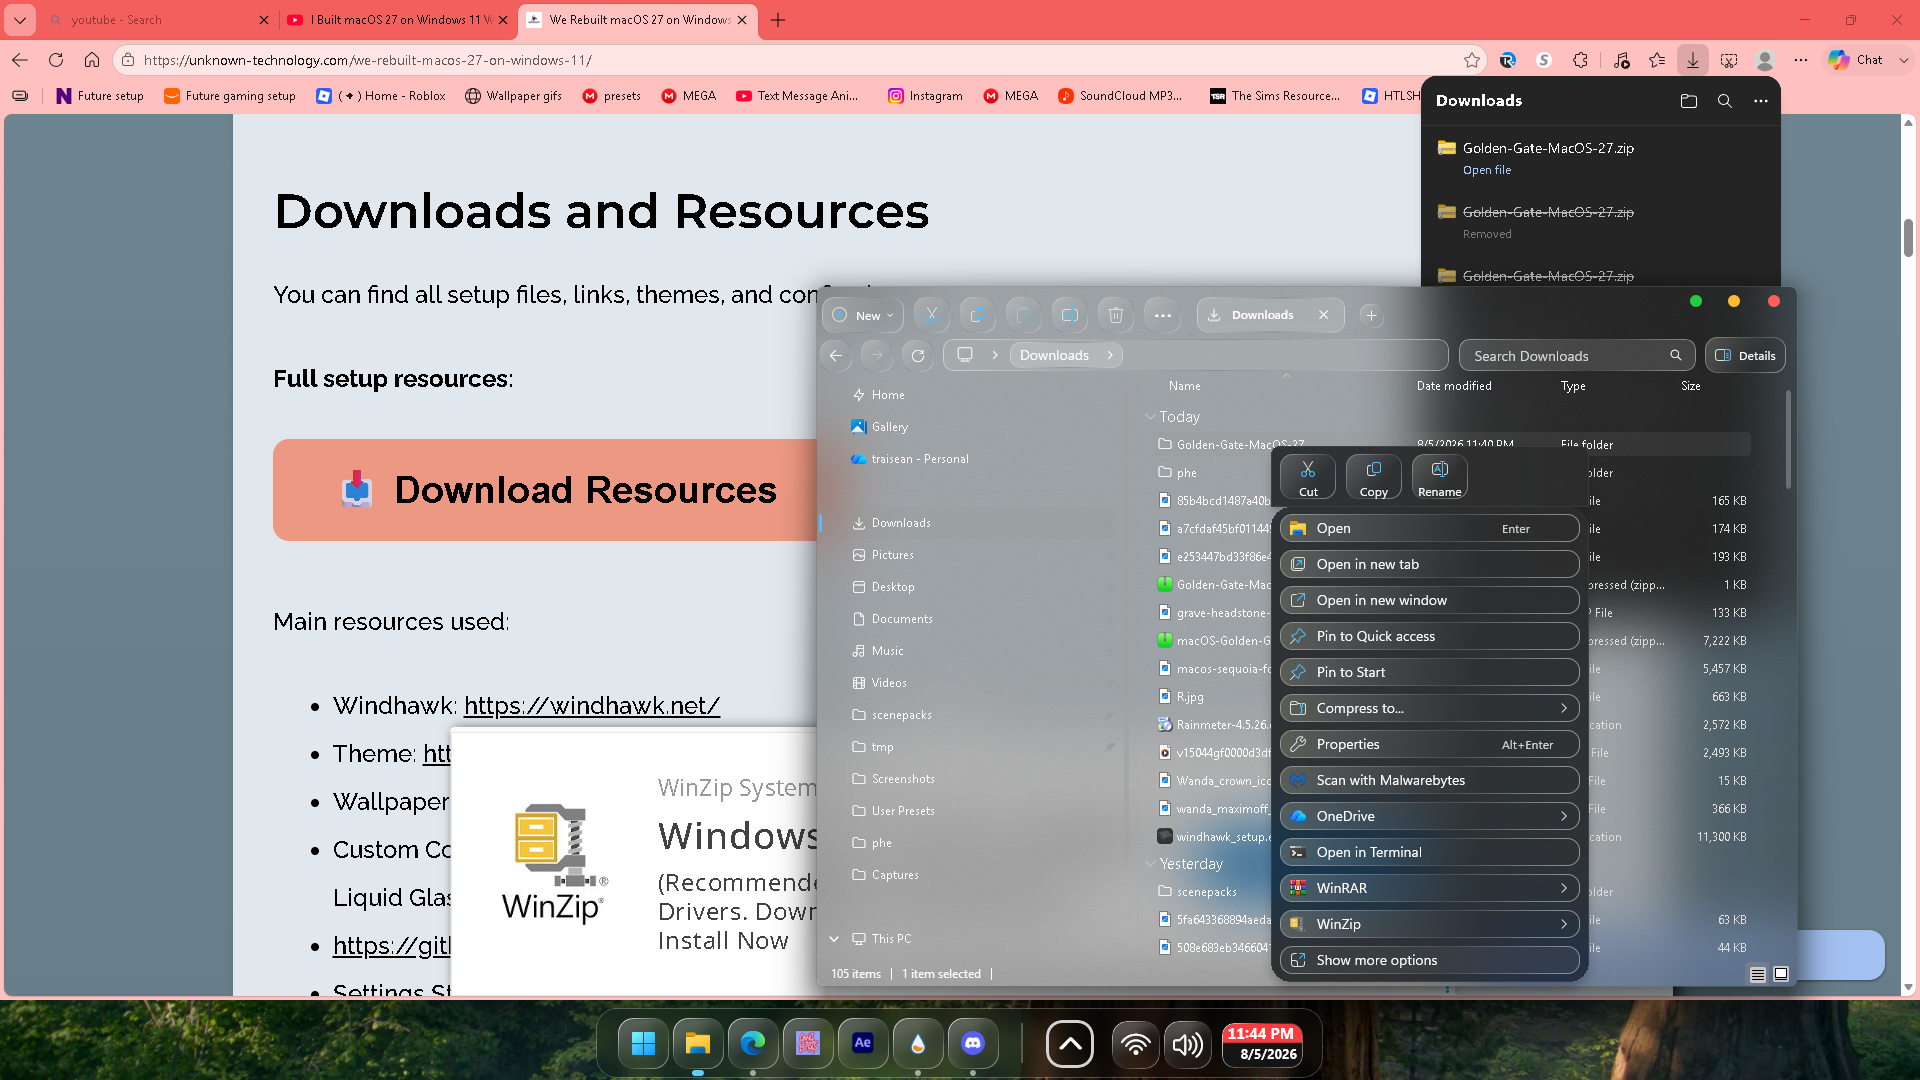The width and height of the screenshot is (1920, 1080).
Task: Click the Cut icon in context menu
Action: (1308, 477)
